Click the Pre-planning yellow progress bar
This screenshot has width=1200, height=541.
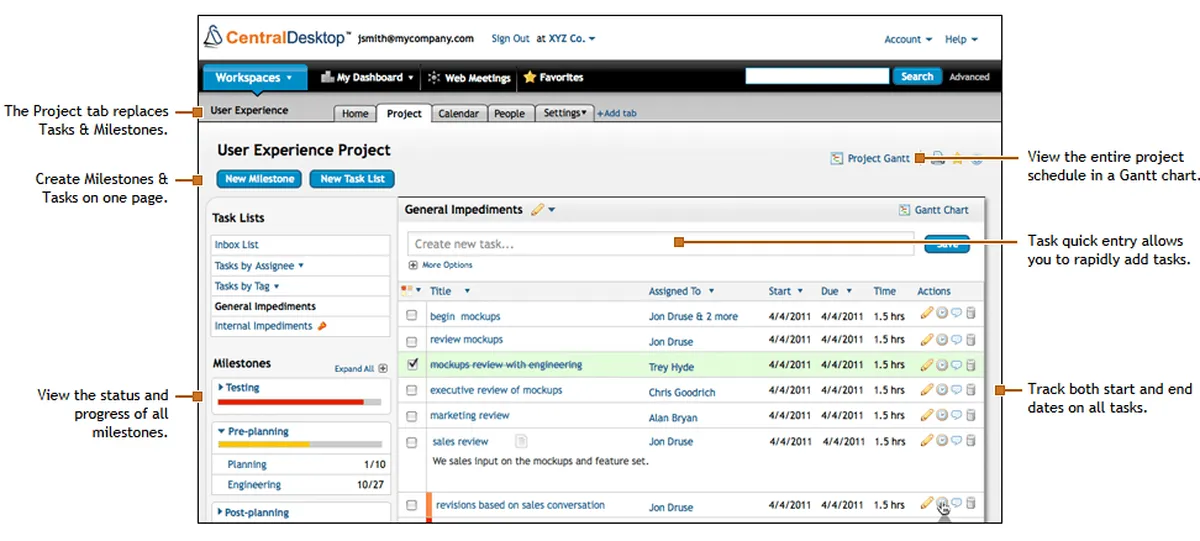(x=264, y=444)
